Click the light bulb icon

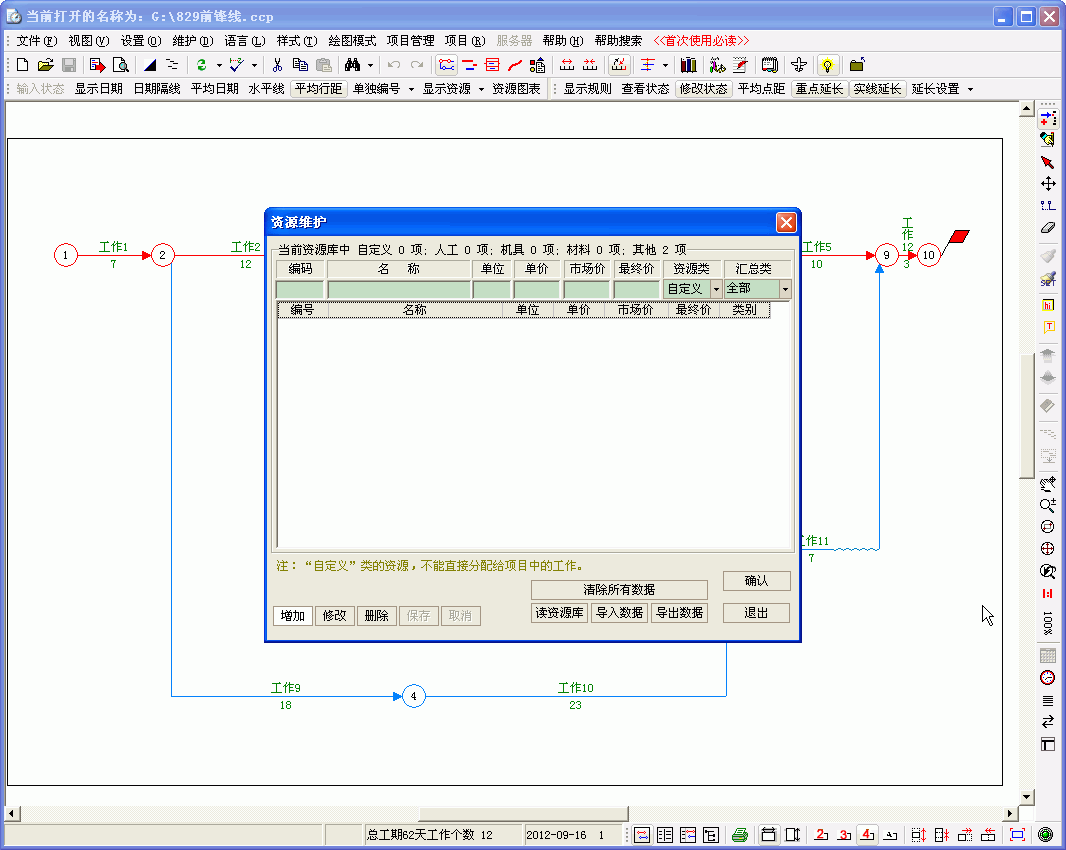pos(827,65)
